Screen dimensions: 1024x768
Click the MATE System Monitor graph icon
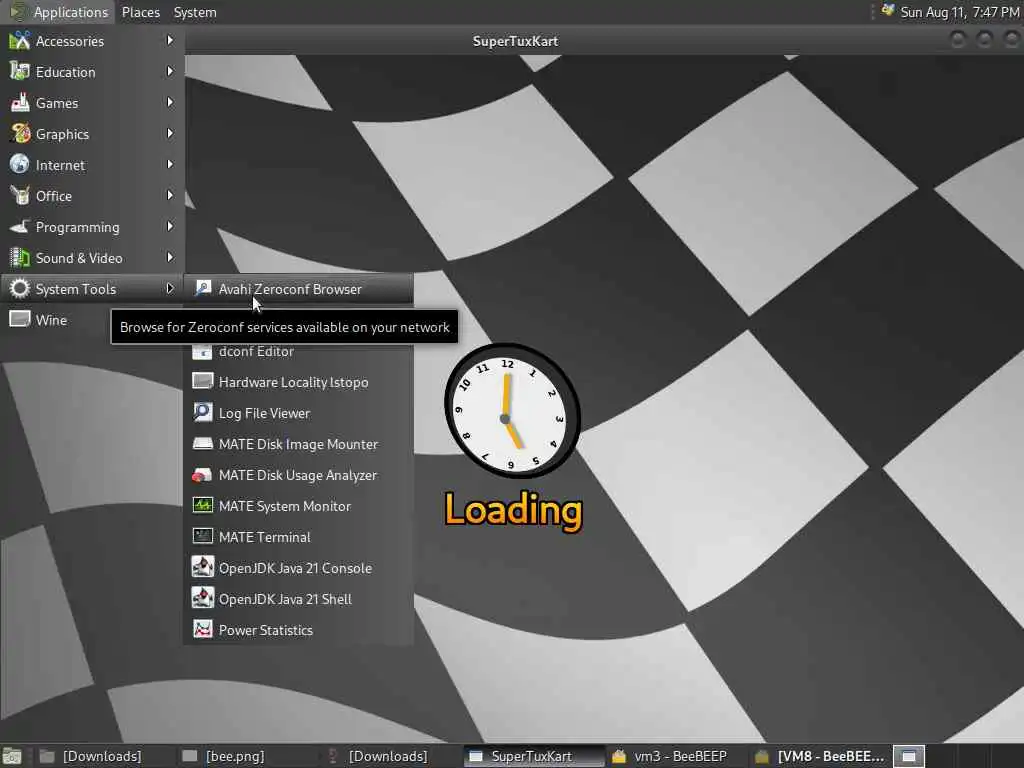coord(203,505)
